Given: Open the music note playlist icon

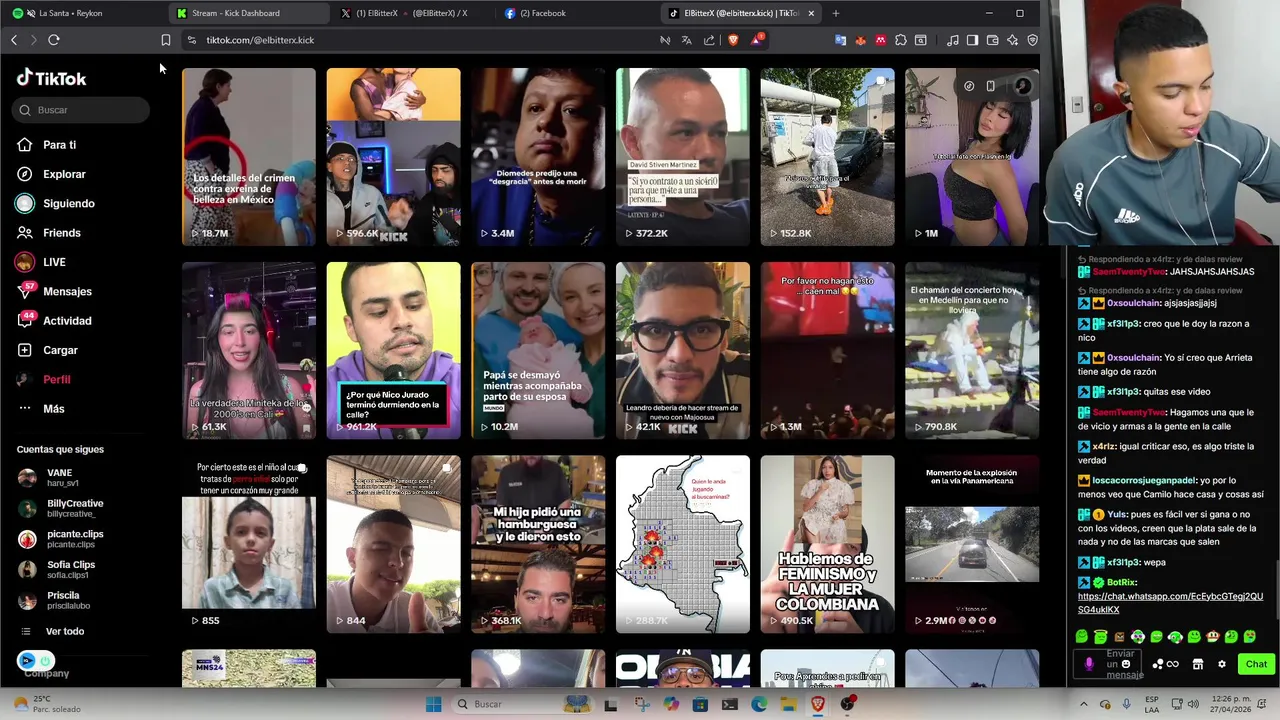Looking at the screenshot, I should (952, 40).
